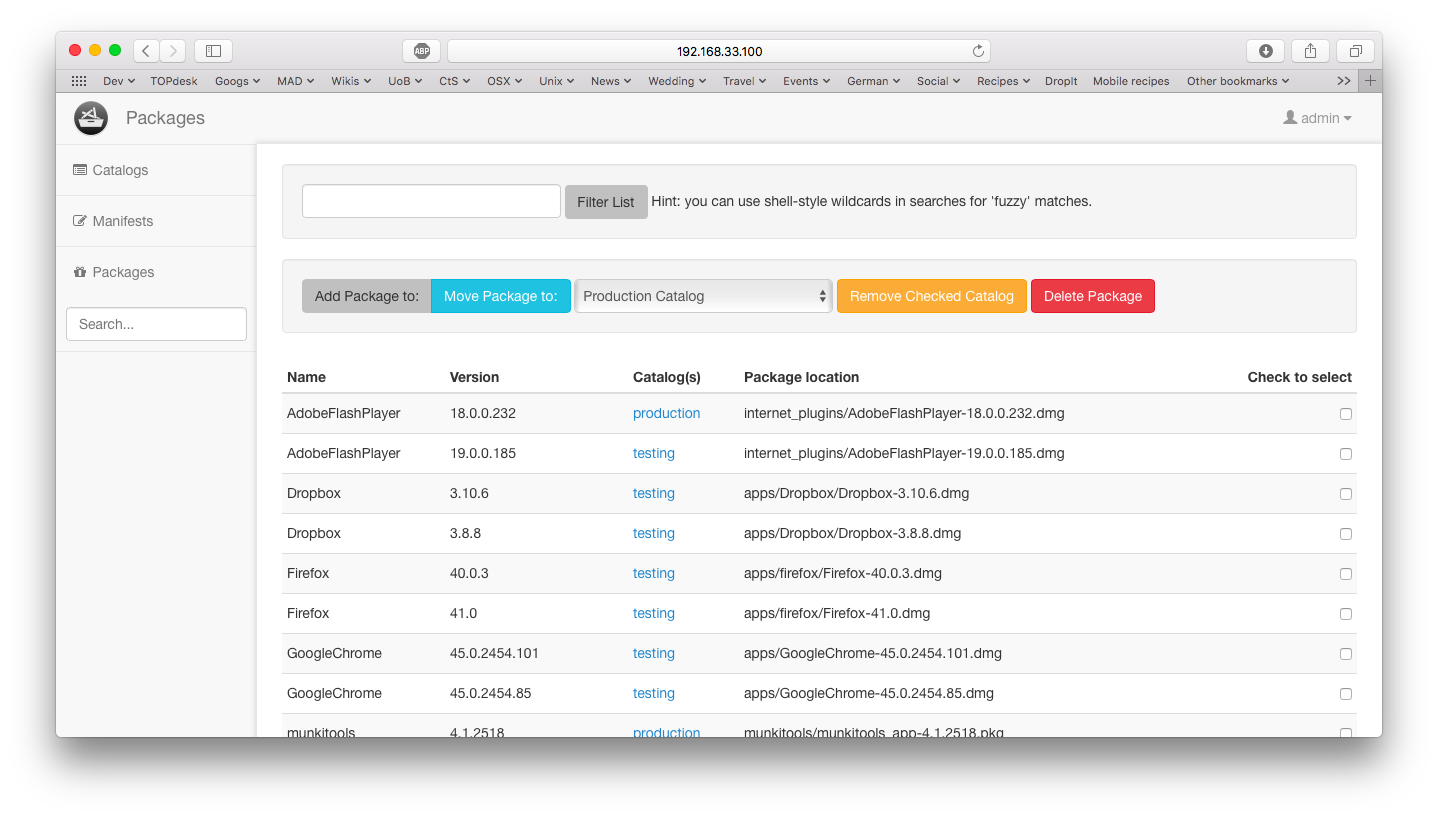Open testing catalog link for Firefox 41.0
Screen dimensions: 1438x817
(654, 613)
